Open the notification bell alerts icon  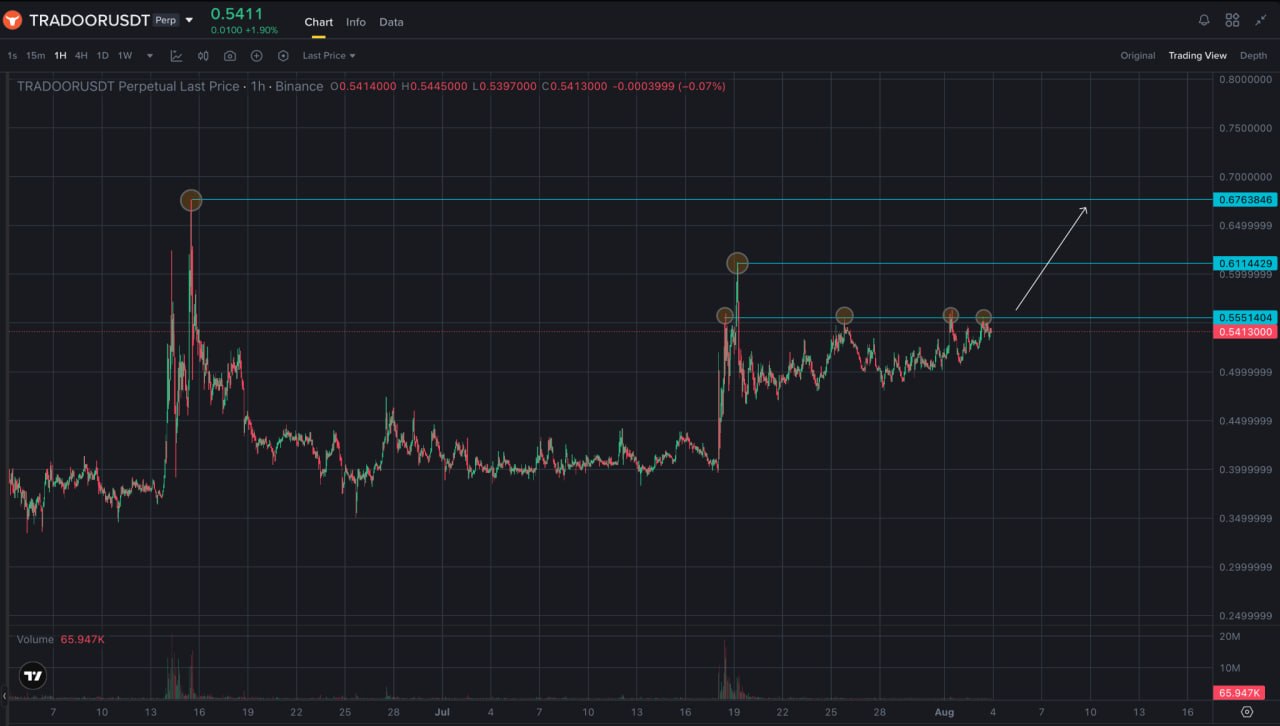click(1204, 20)
